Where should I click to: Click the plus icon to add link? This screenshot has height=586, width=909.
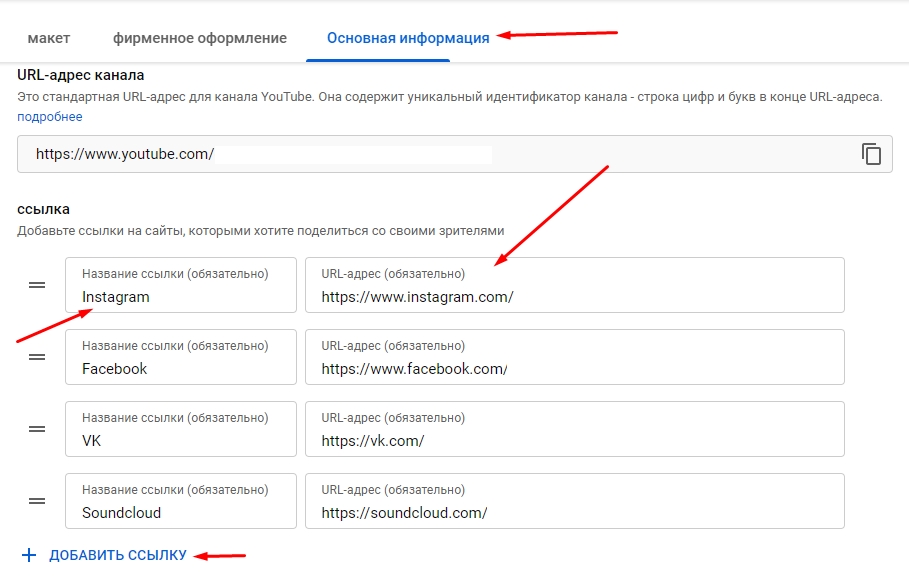[x=29, y=555]
